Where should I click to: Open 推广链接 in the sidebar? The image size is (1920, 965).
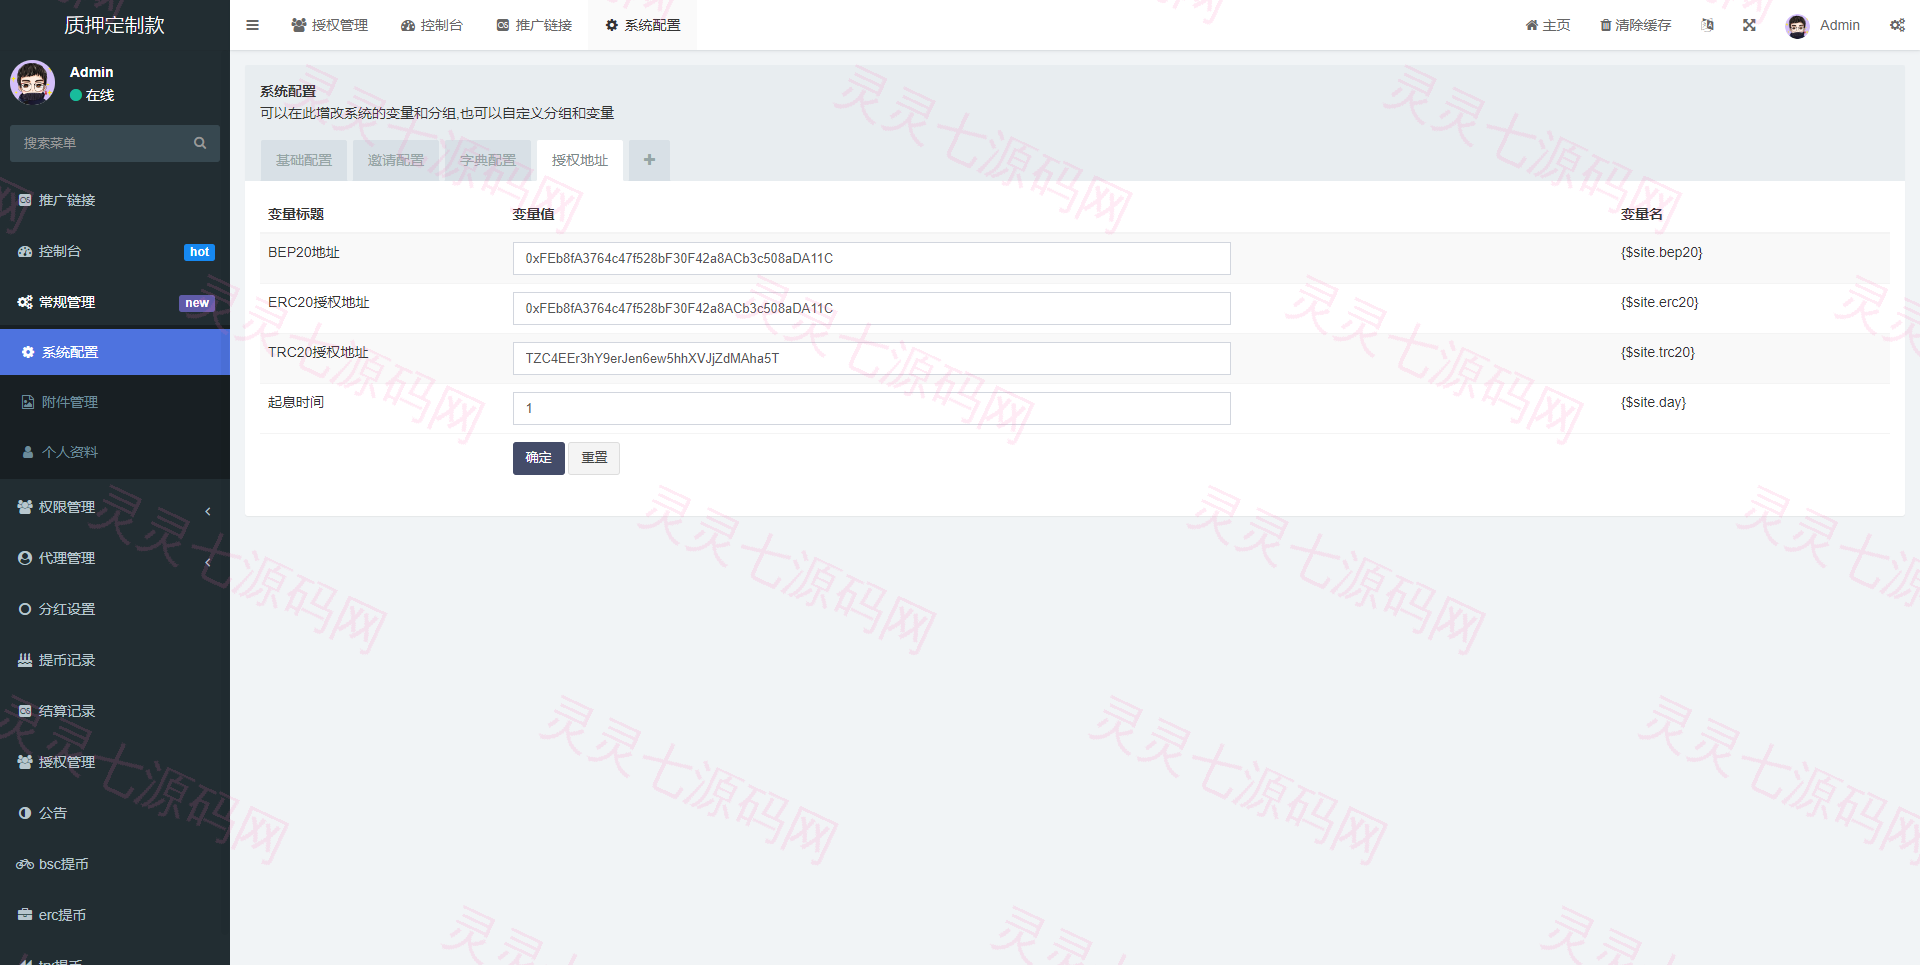tap(115, 200)
